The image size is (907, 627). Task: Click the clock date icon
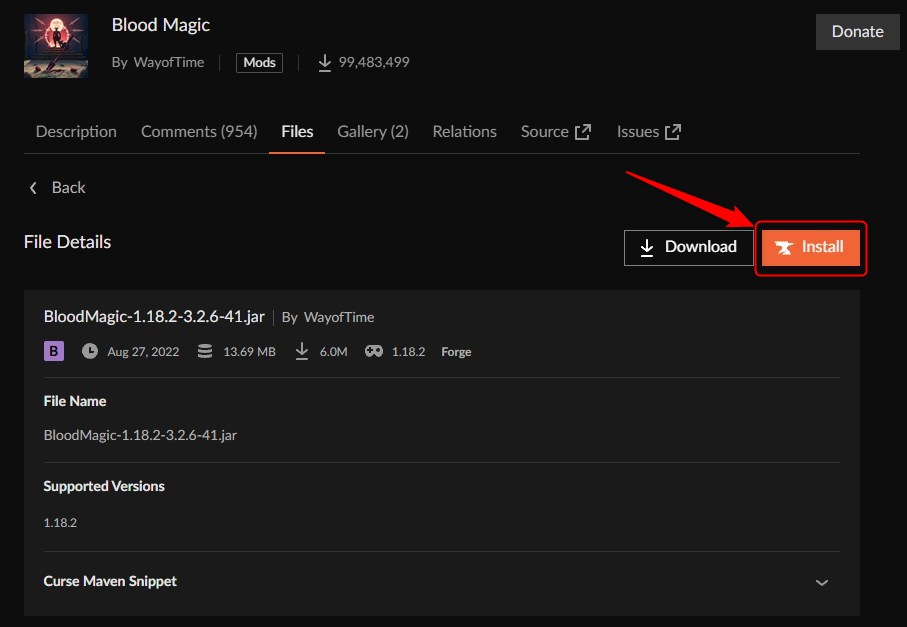90,351
